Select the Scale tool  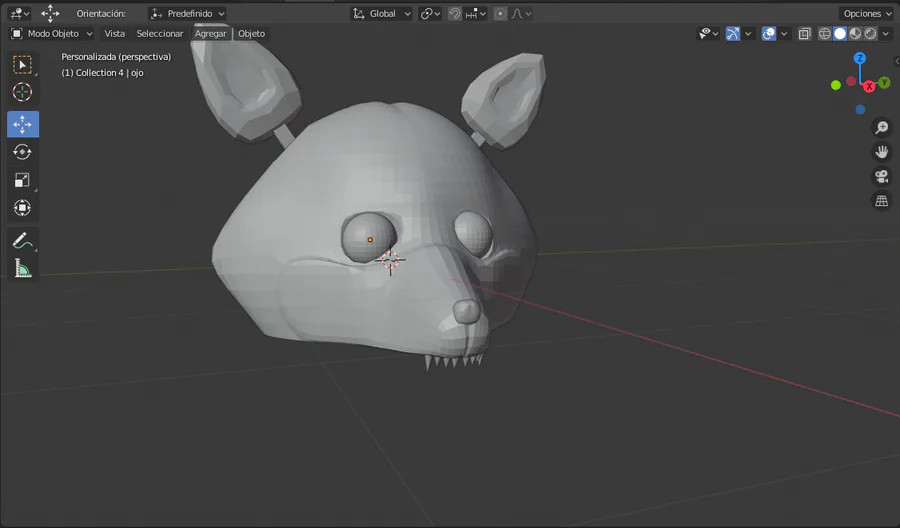point(22,180)
